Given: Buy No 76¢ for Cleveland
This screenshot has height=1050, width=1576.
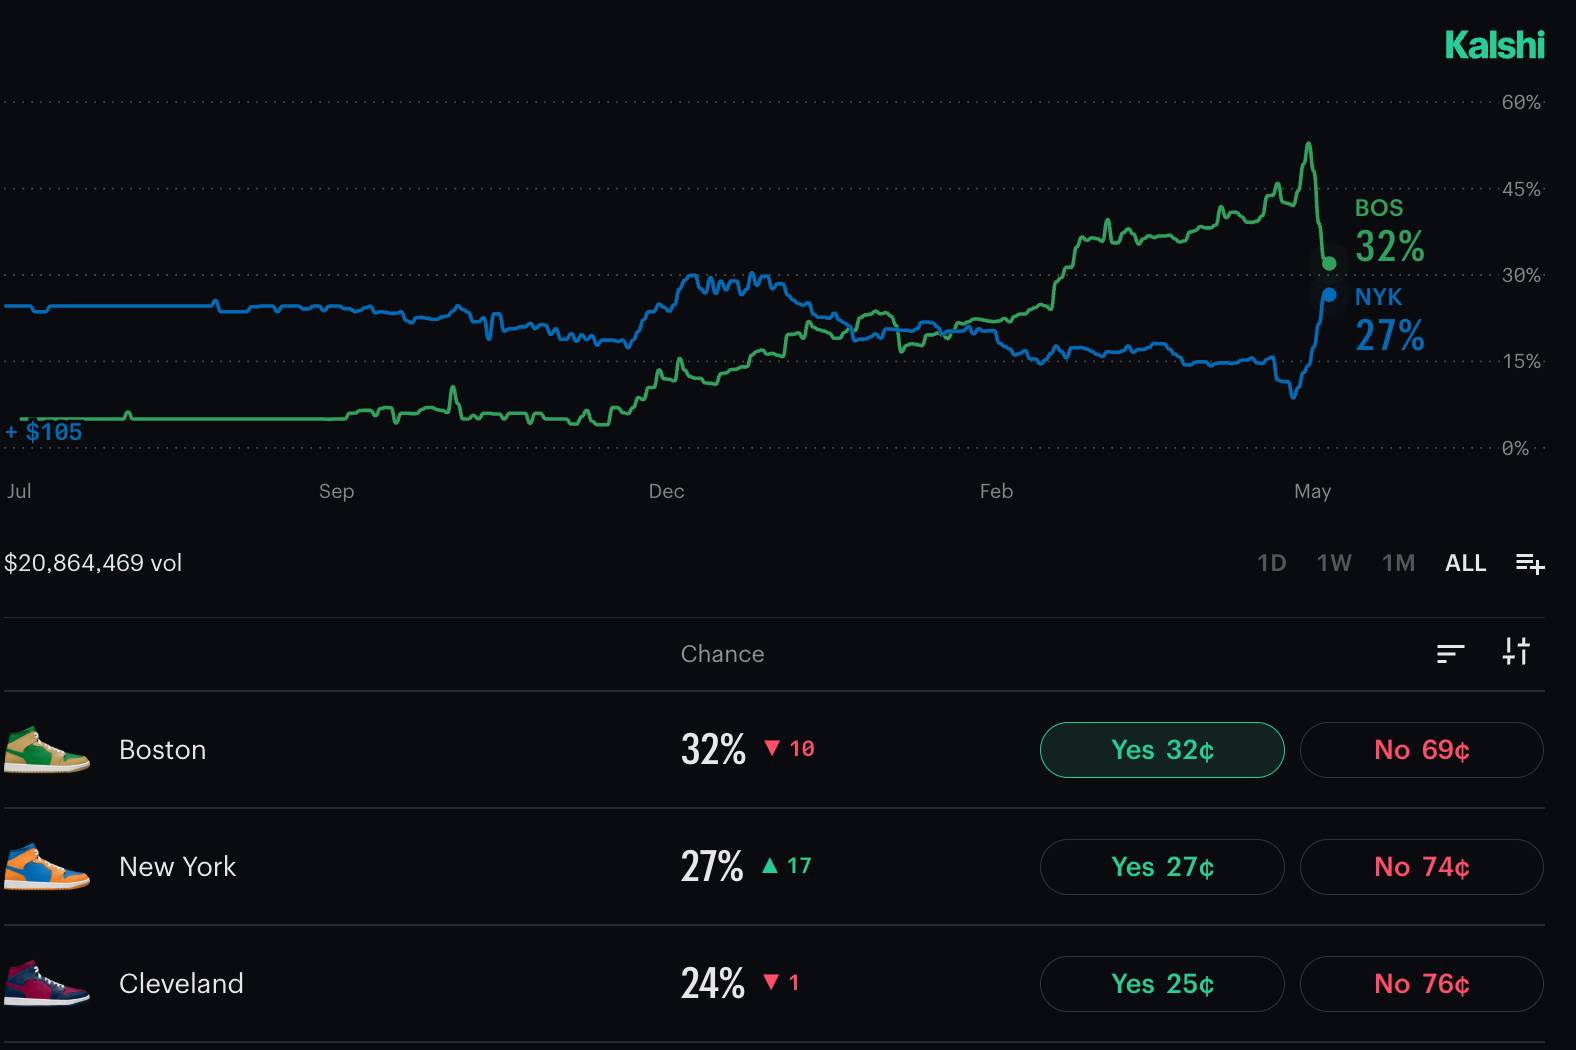Looking at the screenshot, I should pyautogui.click(x=1422, y=984).
